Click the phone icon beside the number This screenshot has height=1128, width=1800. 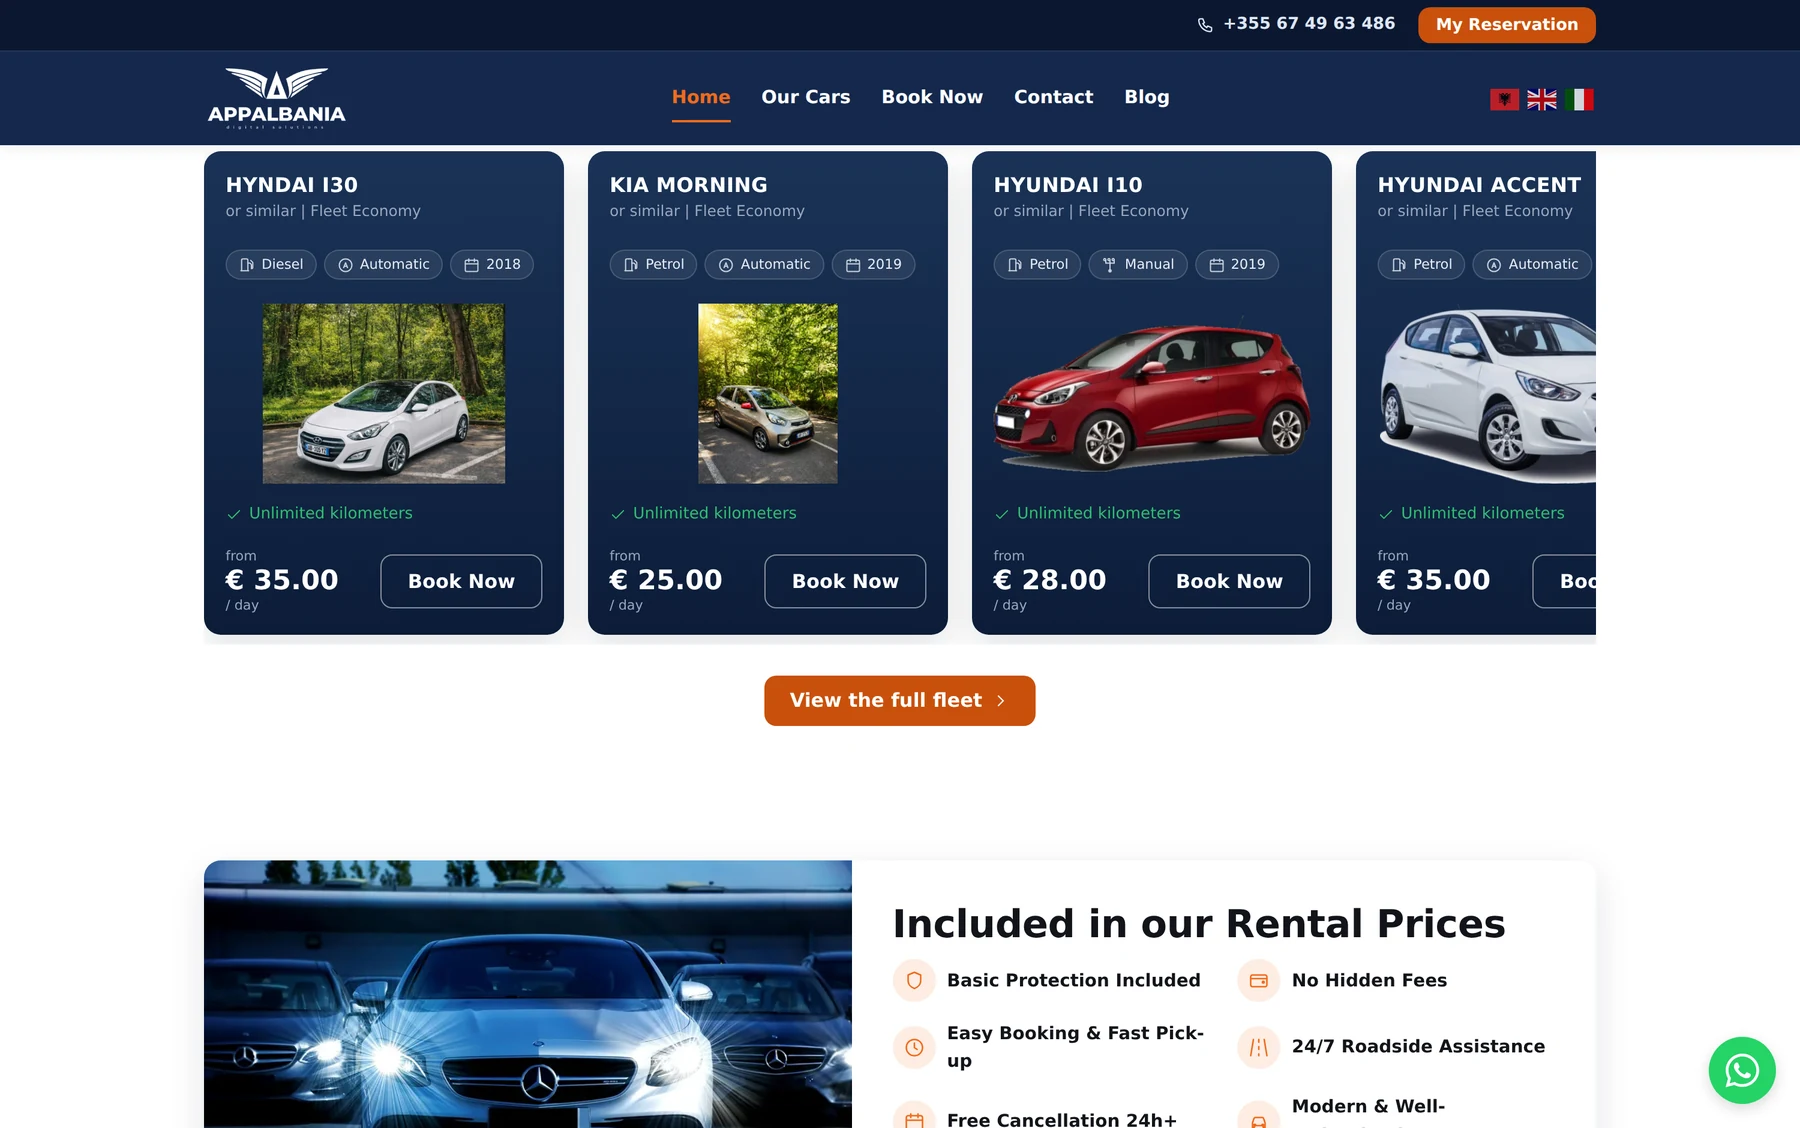tap(1205, 25)
